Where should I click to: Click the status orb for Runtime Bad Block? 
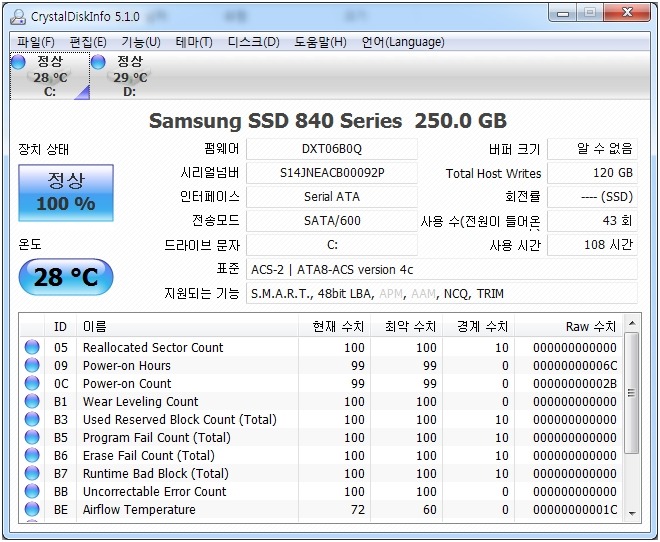click(32, 473)
